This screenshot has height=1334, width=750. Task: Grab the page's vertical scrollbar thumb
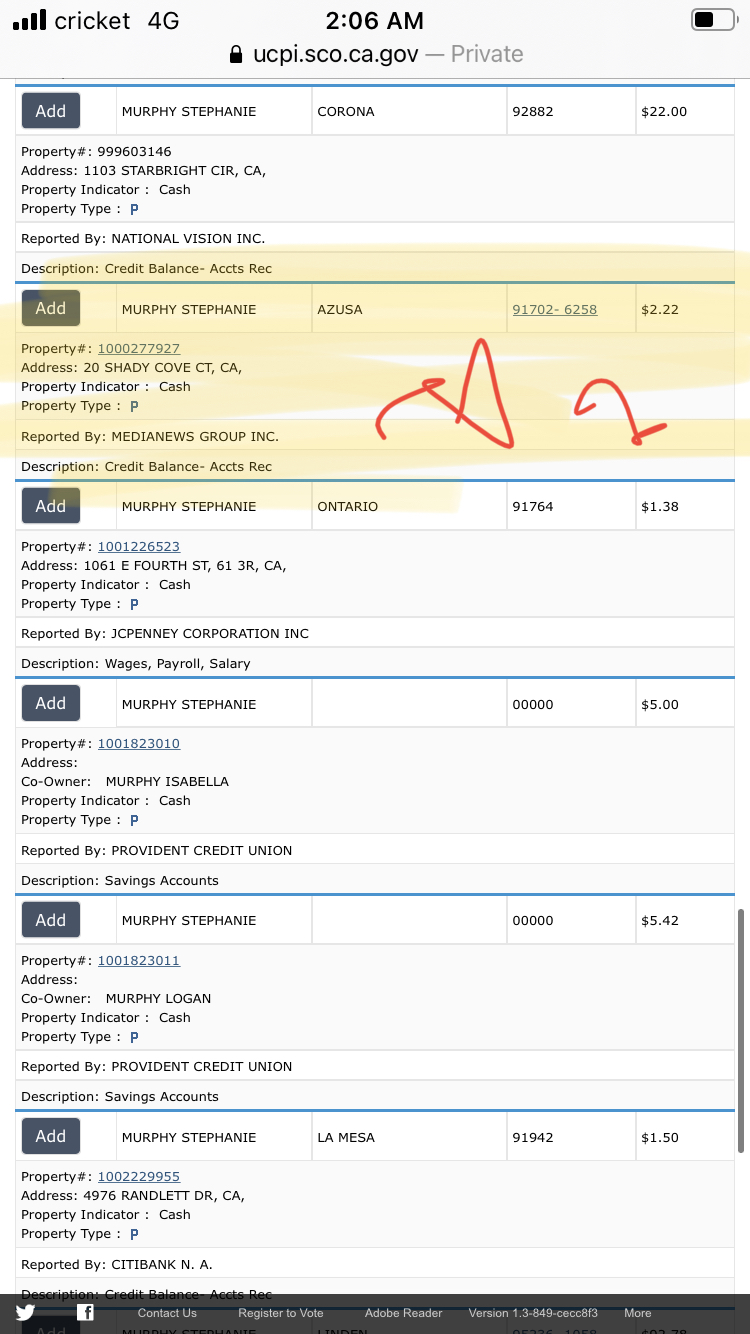[x=740, y=1030]
